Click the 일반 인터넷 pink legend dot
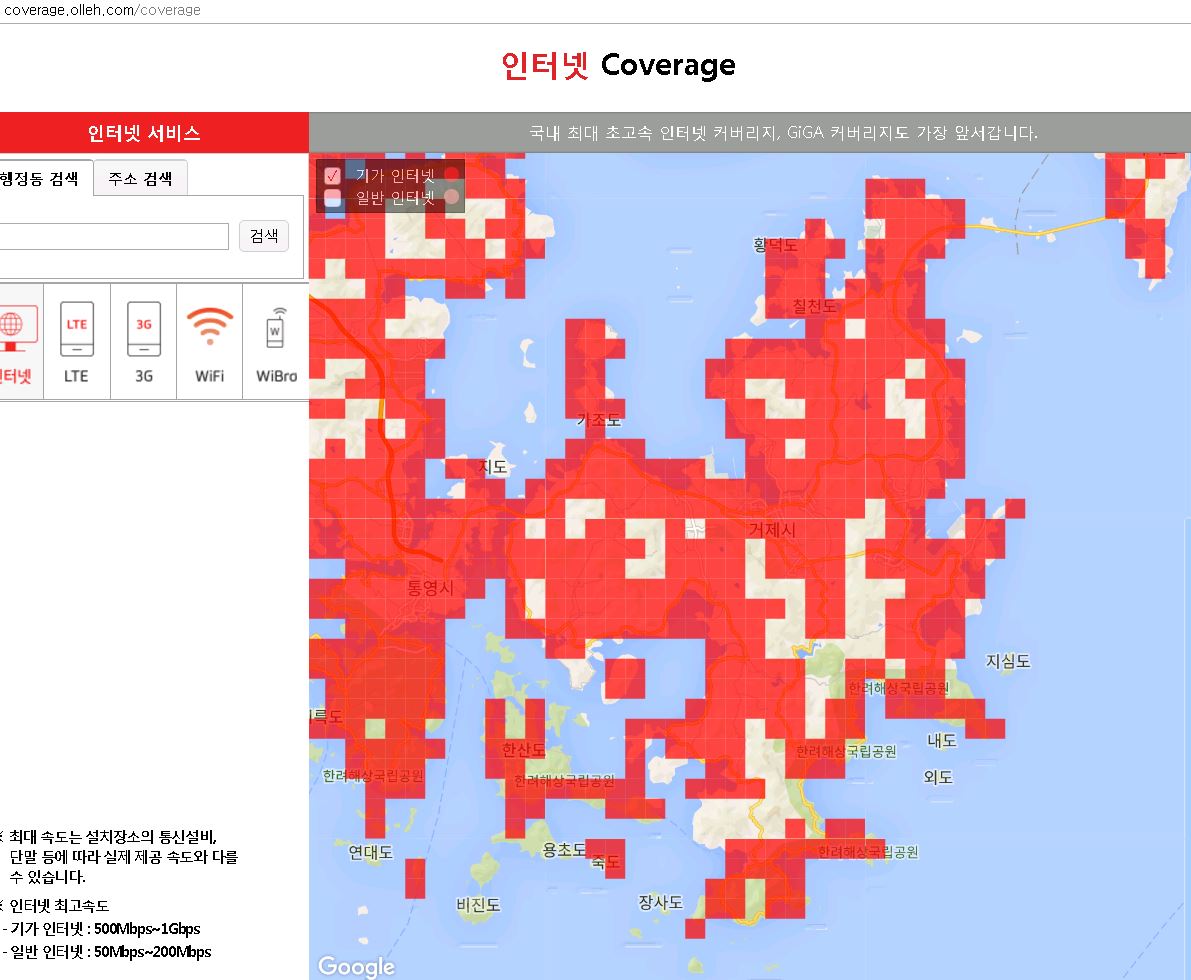Image resolution: width=1191 pixels, height=980 pixels. point(451,198)
